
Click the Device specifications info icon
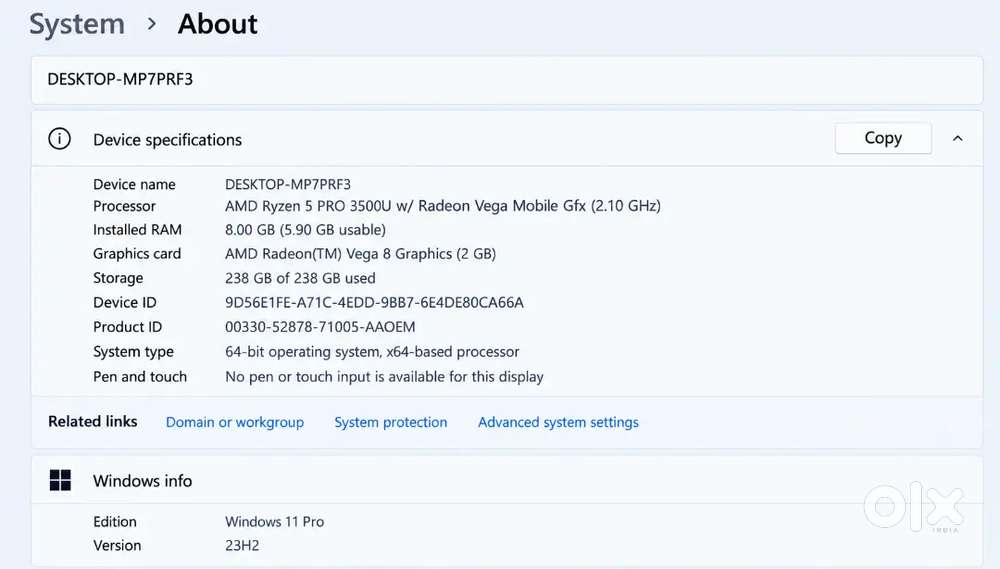[59, 138]
